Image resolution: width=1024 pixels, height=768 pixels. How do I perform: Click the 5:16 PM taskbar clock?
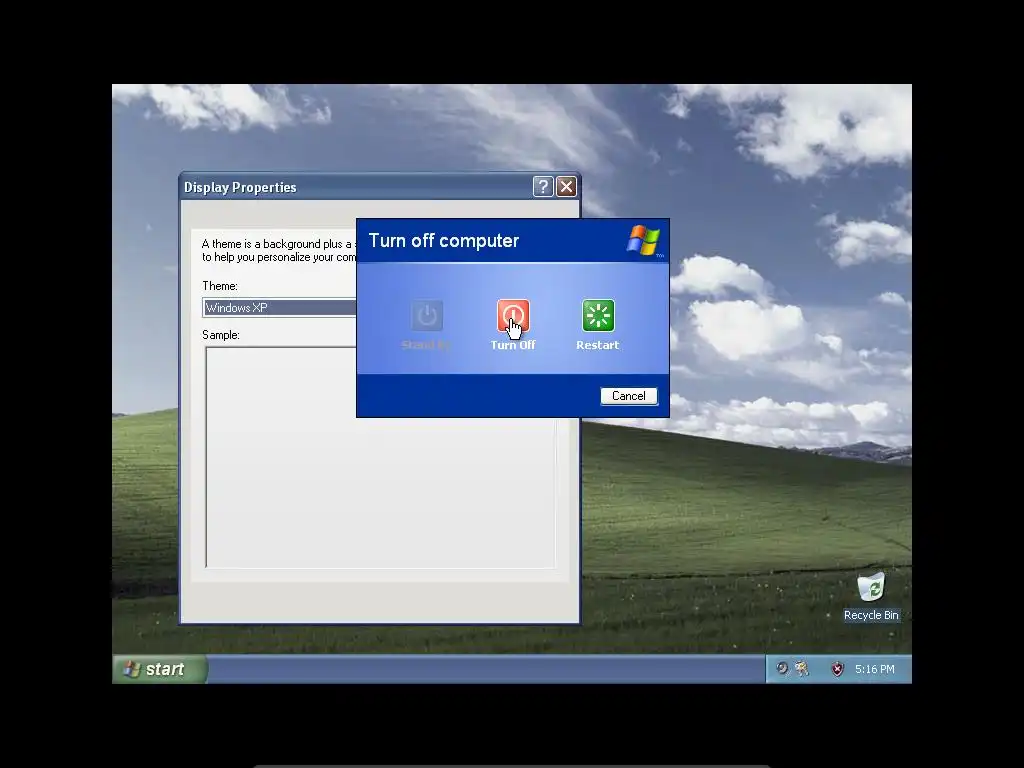(874, 669)
